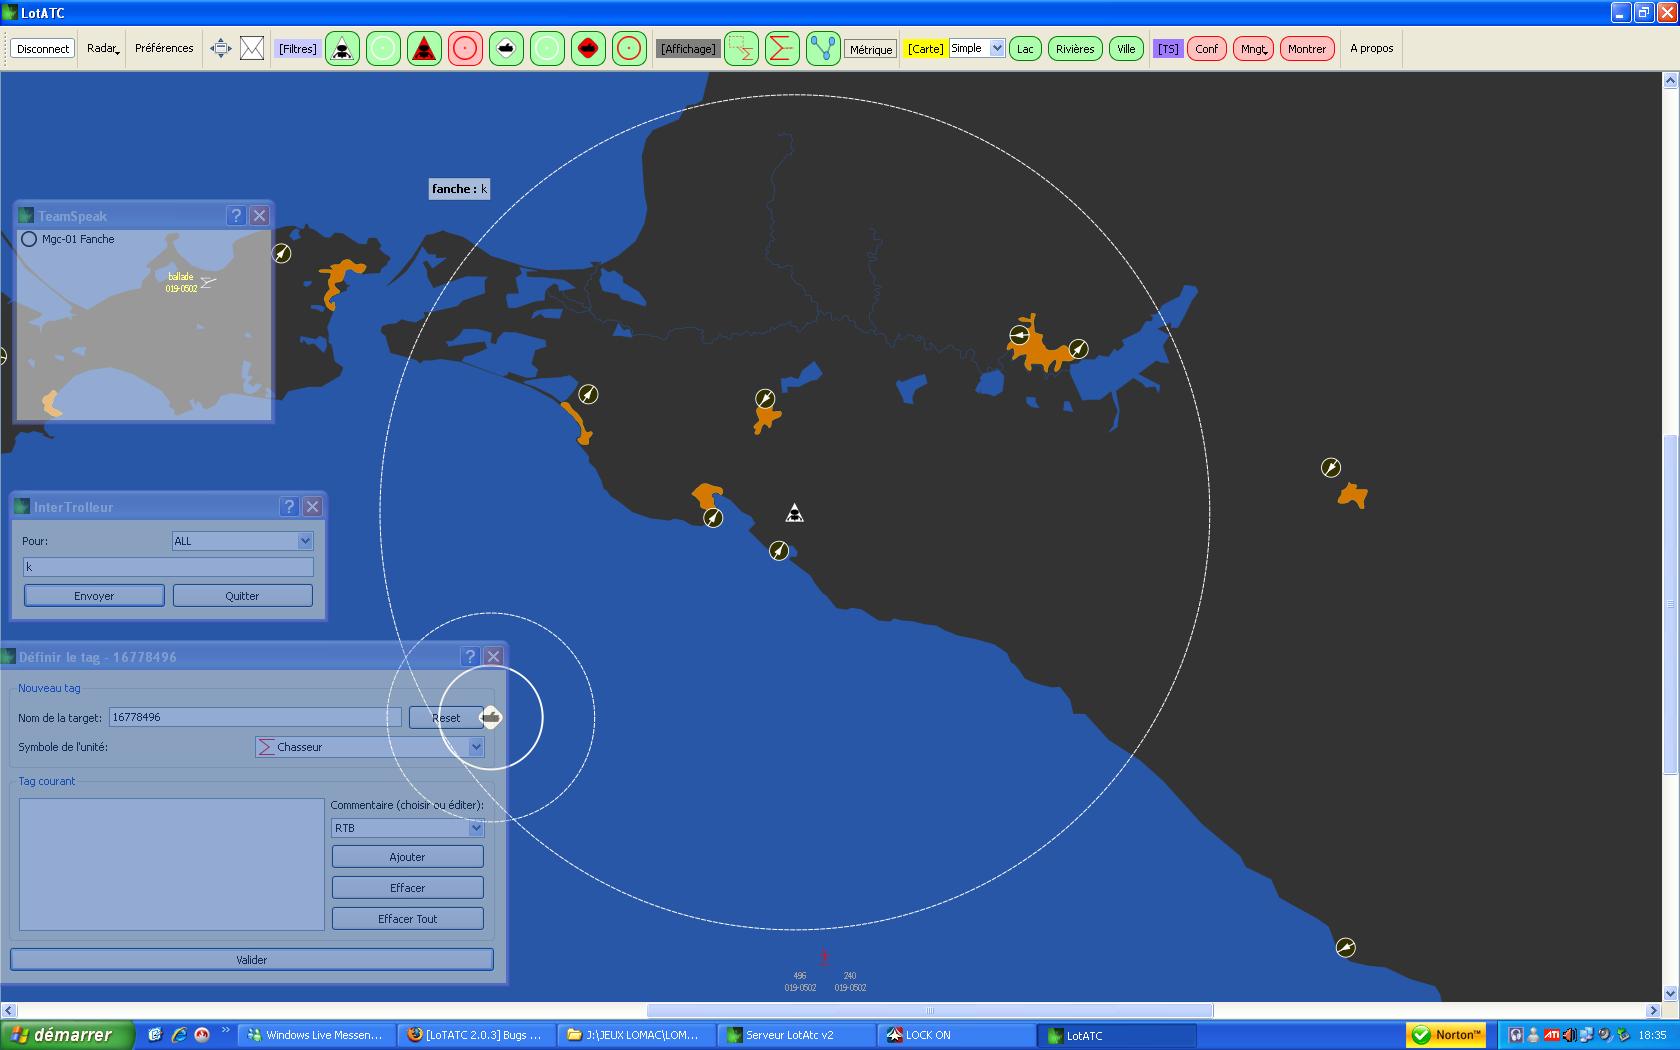This screenshot has width=1680, height=1050.
Task: Toggle the white ship diamond filter icon
Action: [507, 48]
